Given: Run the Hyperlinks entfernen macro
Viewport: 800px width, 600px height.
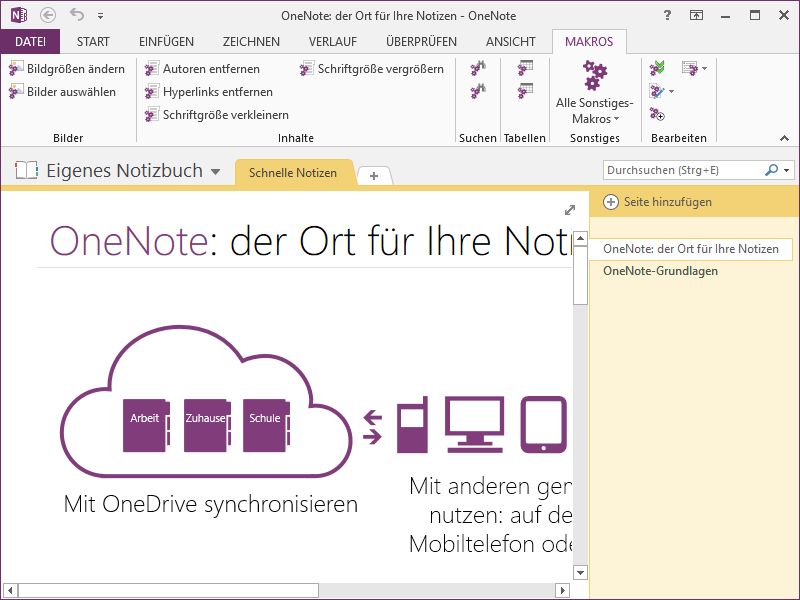Looking at the screenshot, I should [209, 92].
